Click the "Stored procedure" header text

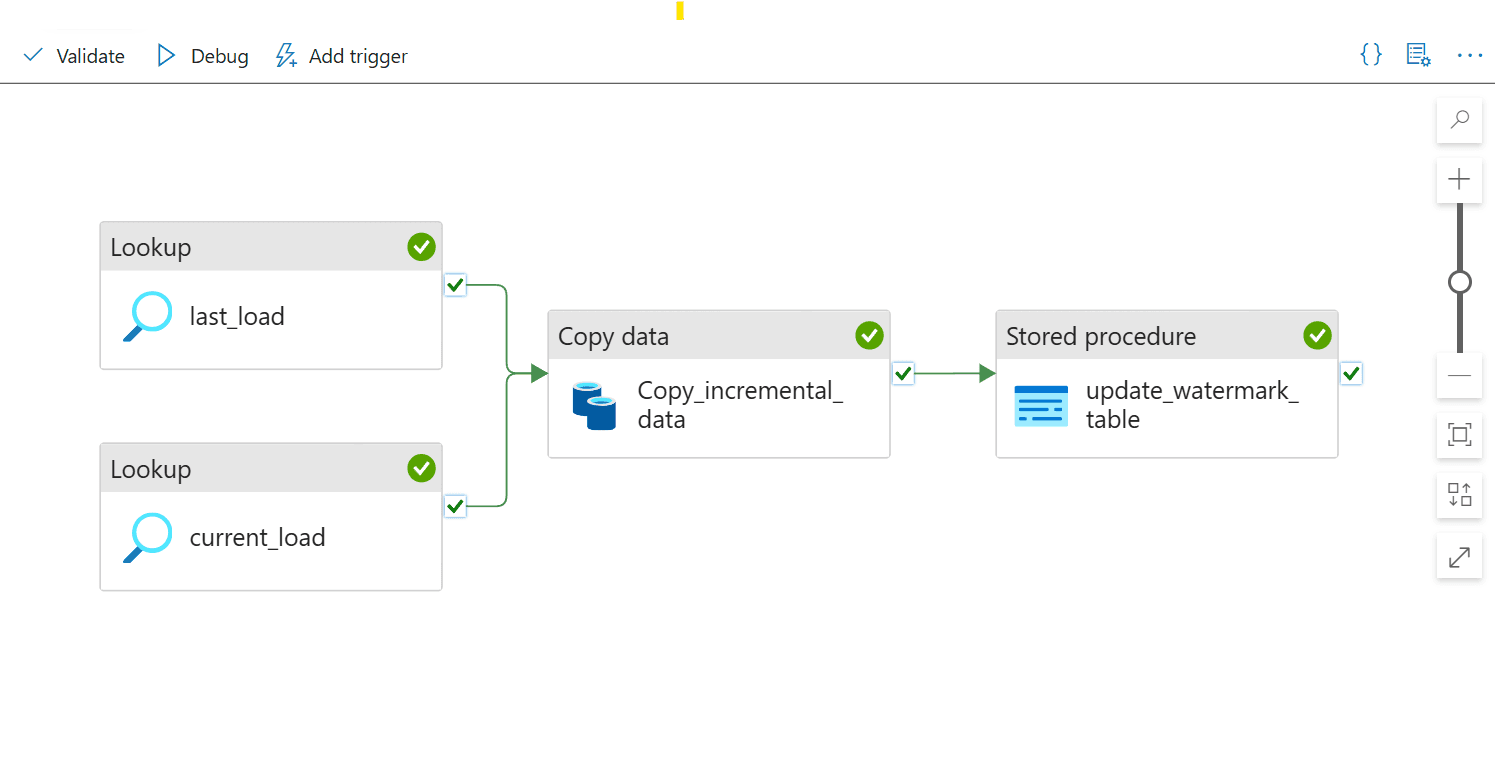click(x=1101, y=336)
